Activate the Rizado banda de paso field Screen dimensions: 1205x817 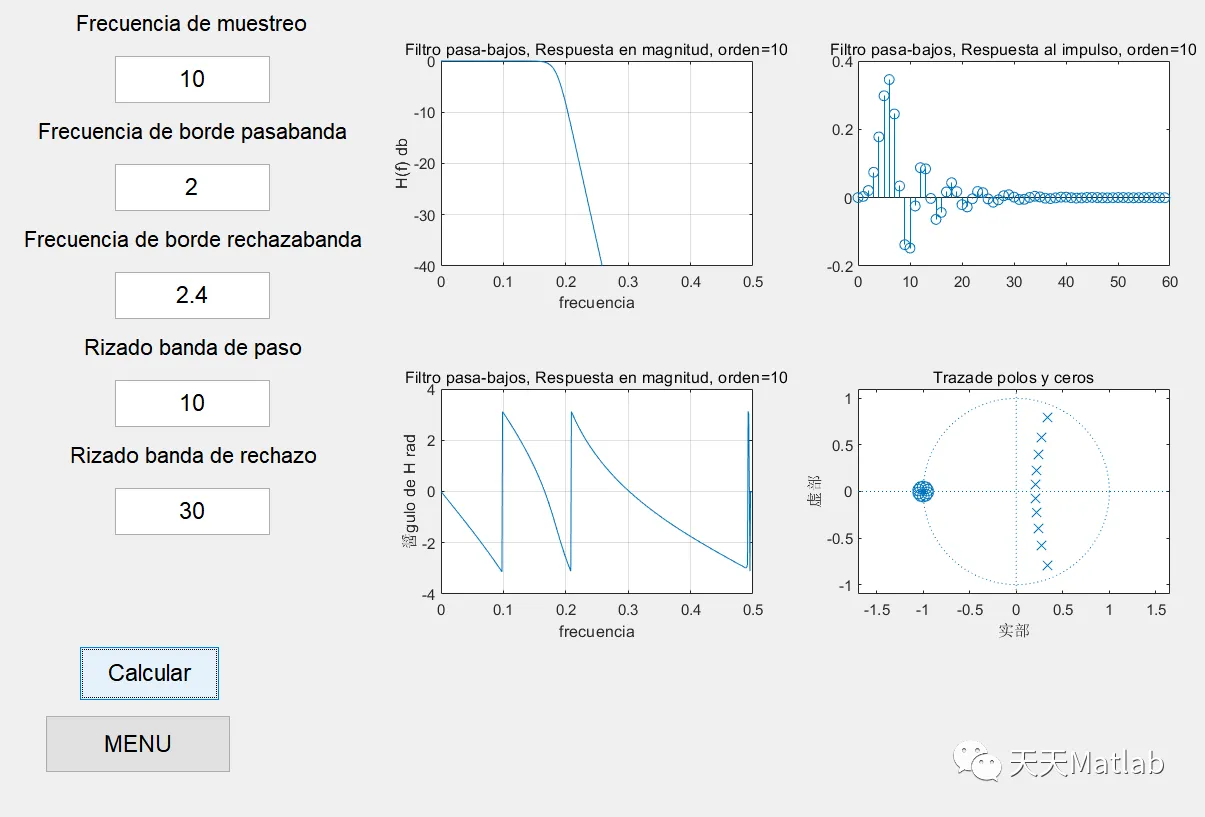(192, 403)
